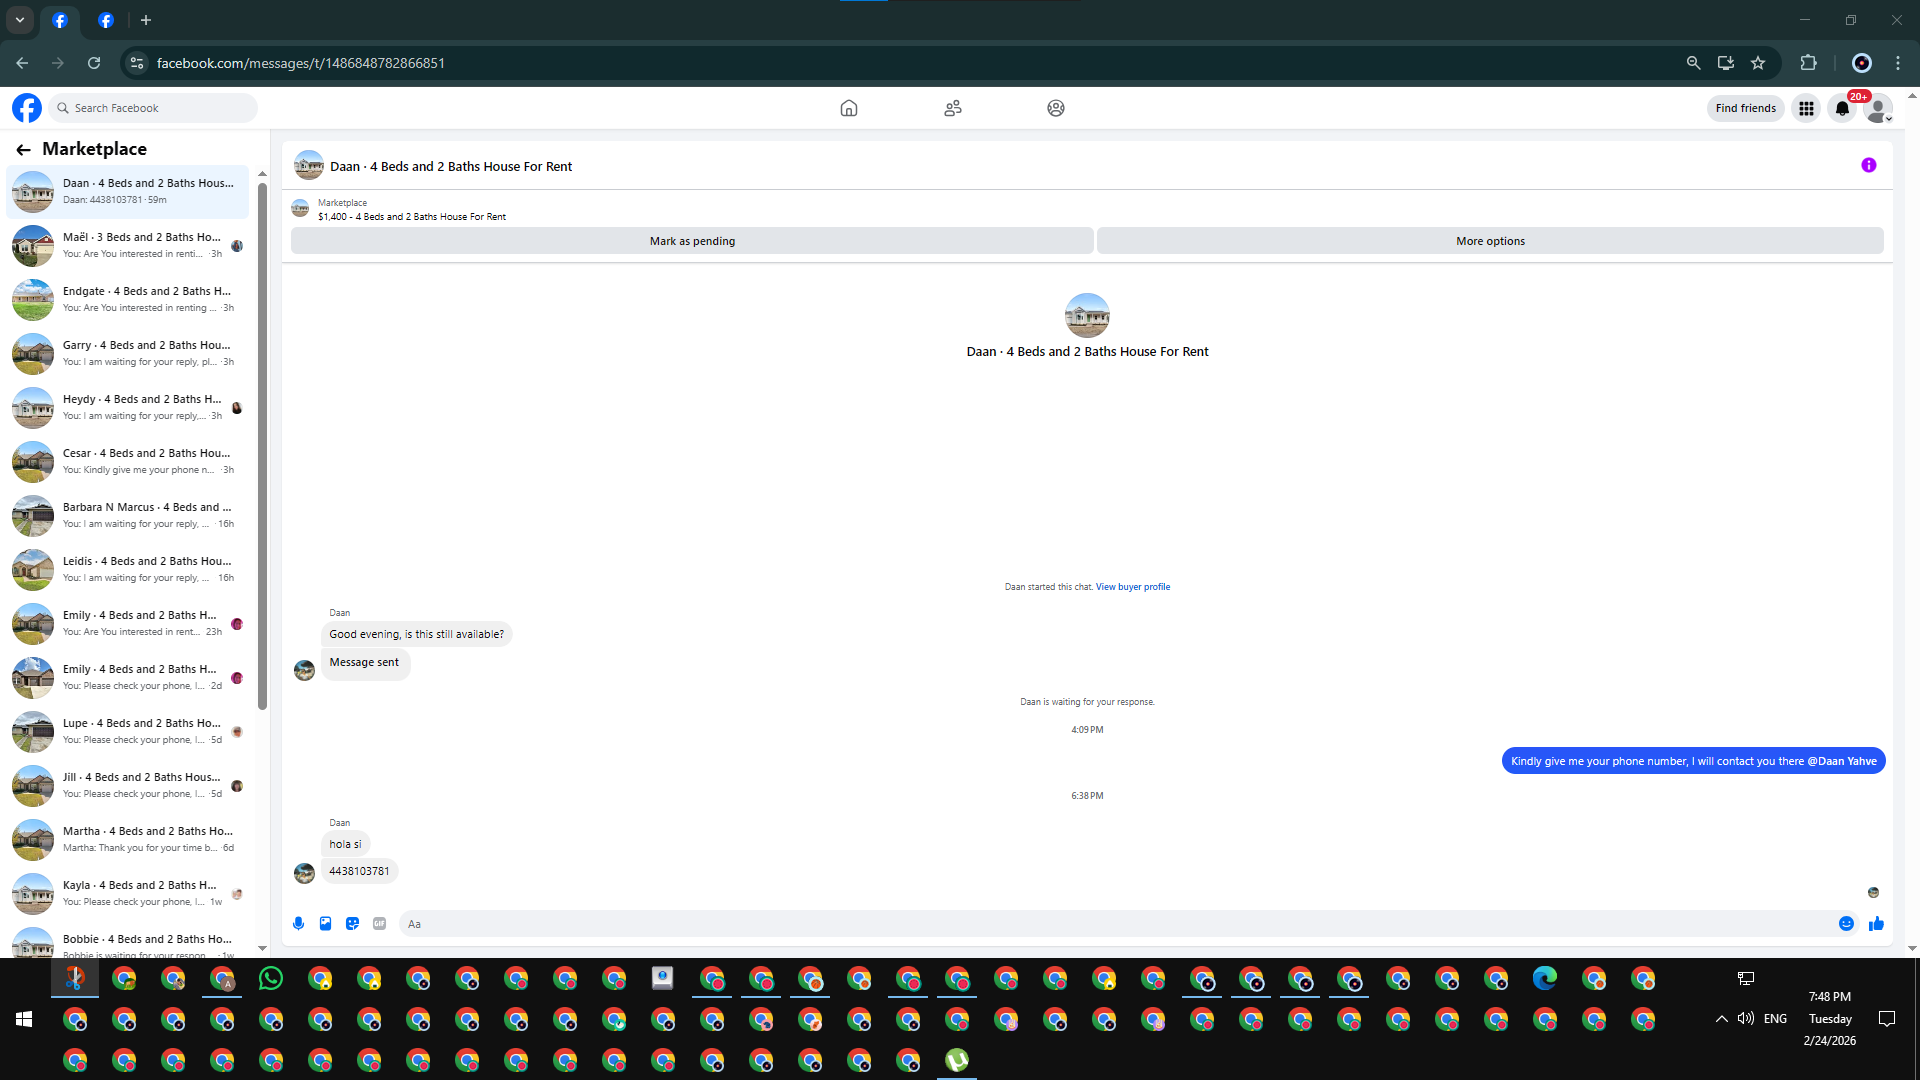
Task: Go to Facebook Home tab
Action: (848, 108)
